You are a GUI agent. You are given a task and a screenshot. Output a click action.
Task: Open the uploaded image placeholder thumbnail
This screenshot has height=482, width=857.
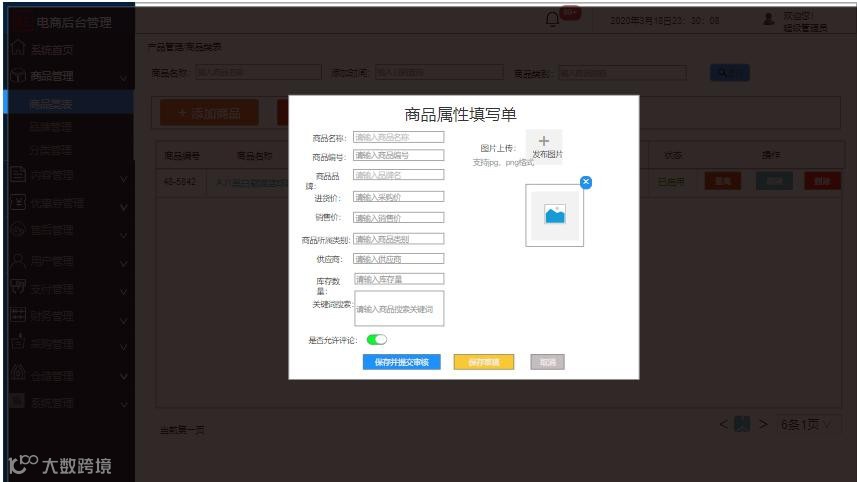[554, 215]
